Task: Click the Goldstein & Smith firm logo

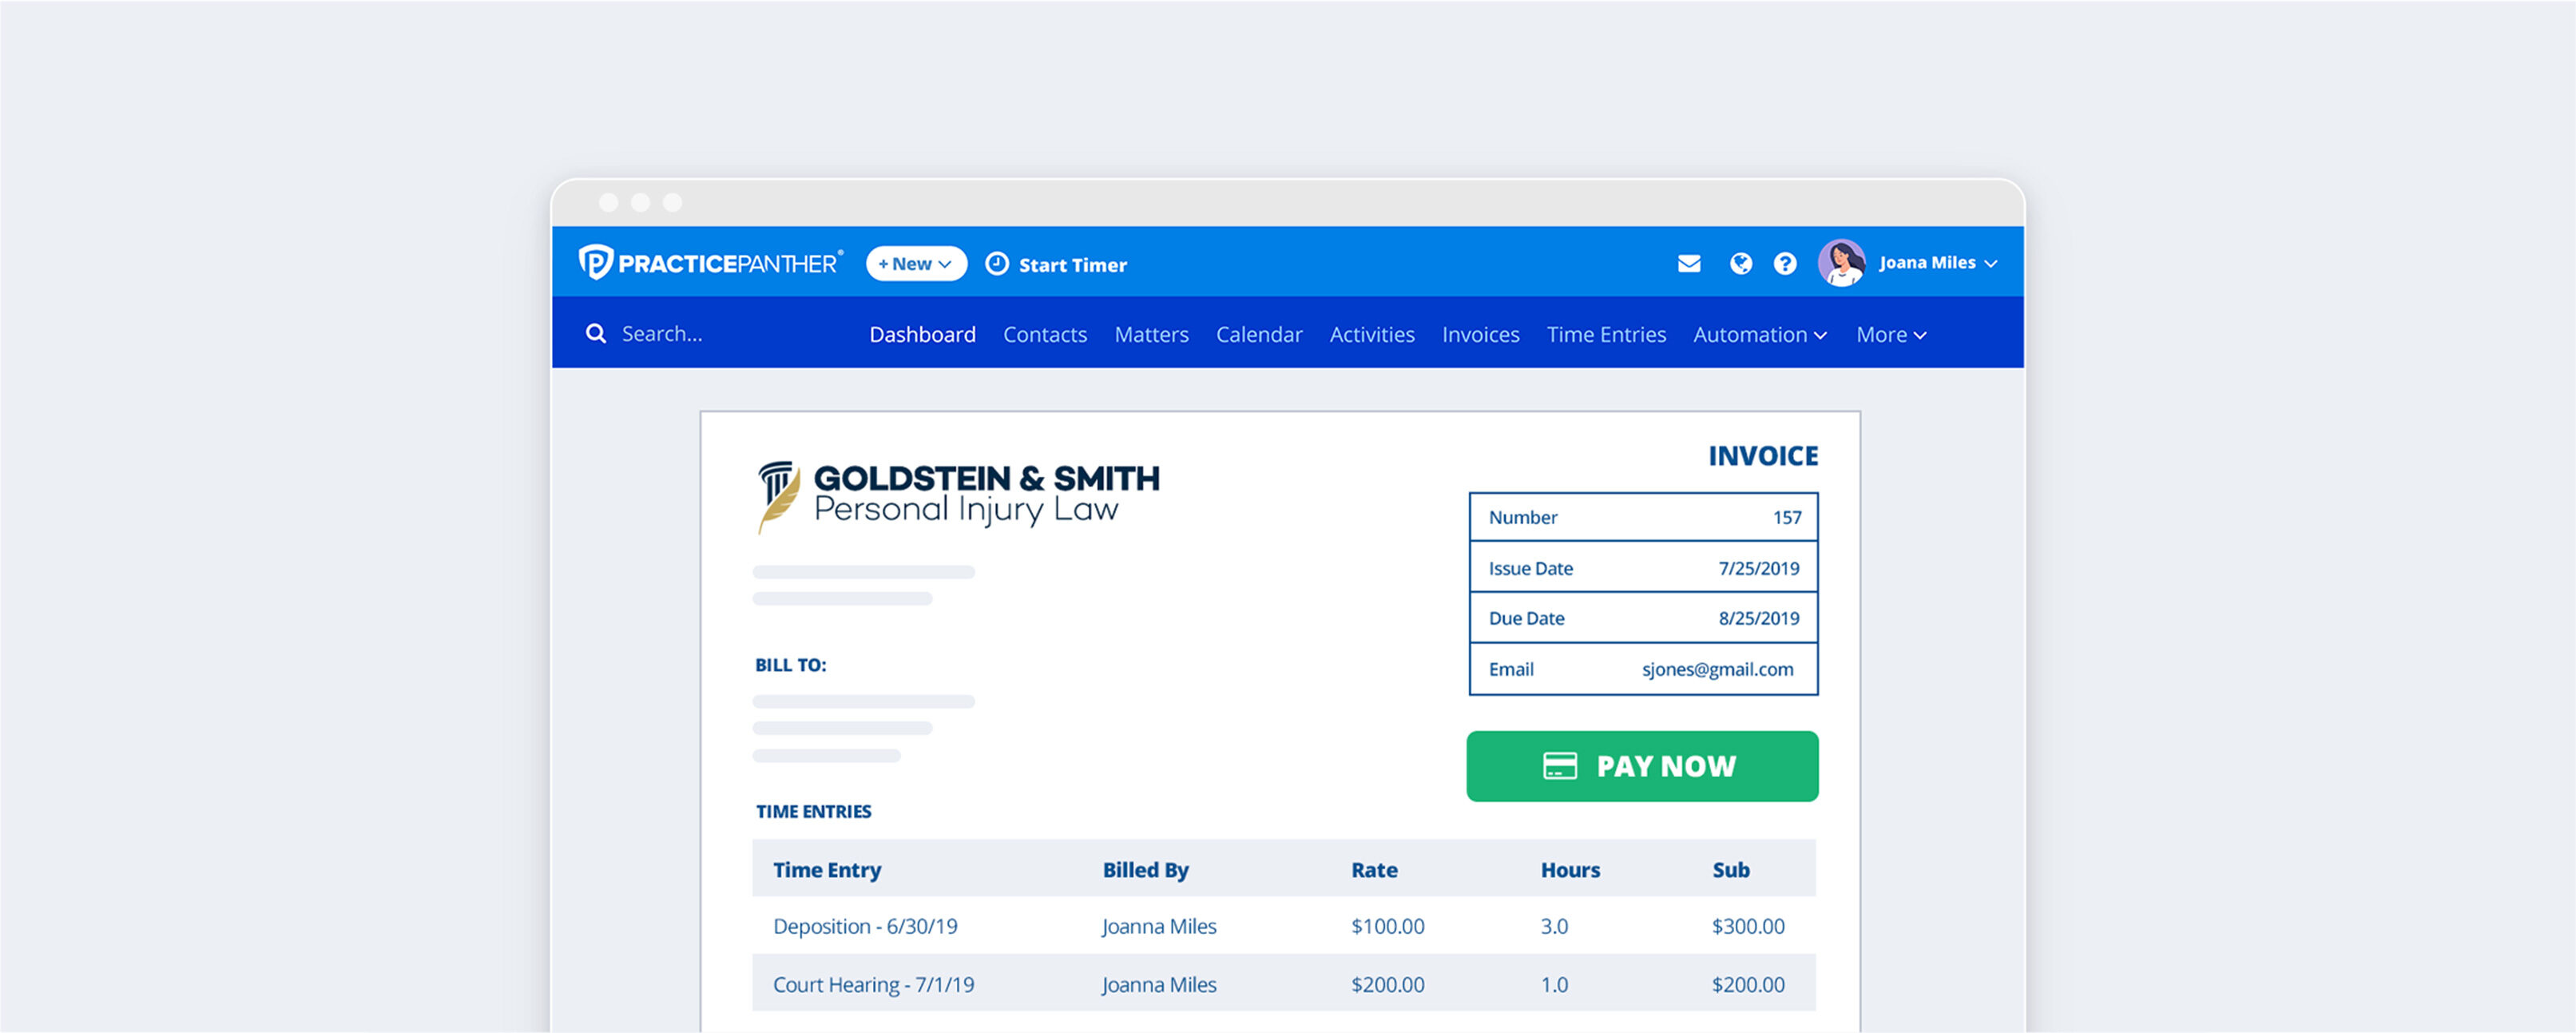Action: [958, 496]
